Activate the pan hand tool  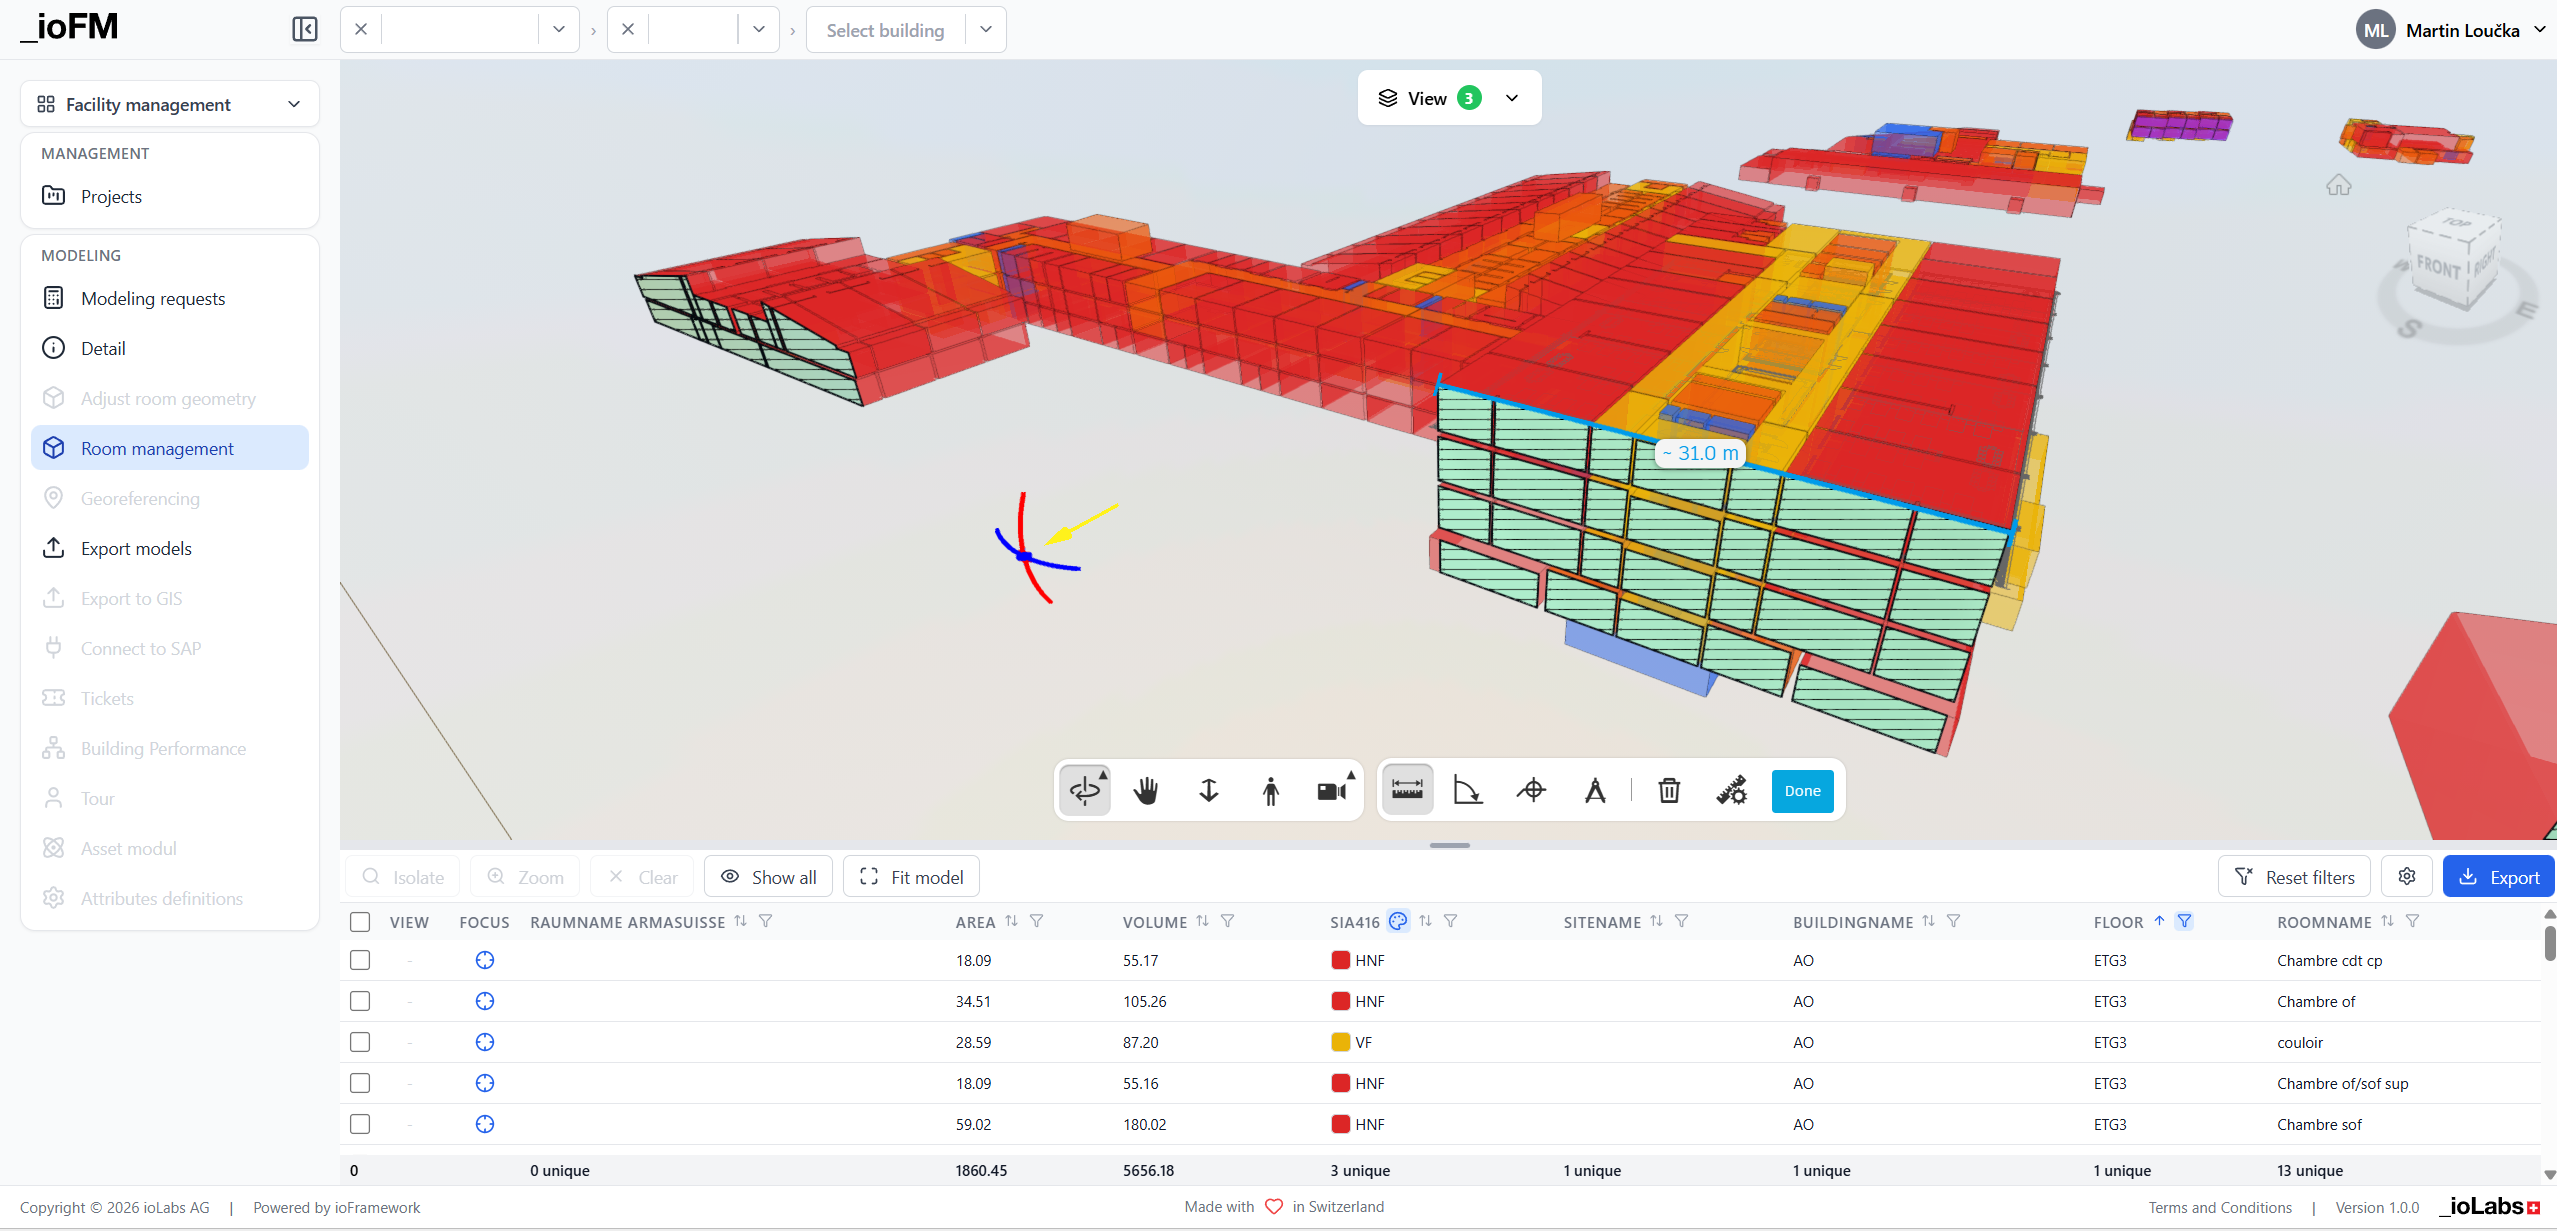coord(1146,791)
